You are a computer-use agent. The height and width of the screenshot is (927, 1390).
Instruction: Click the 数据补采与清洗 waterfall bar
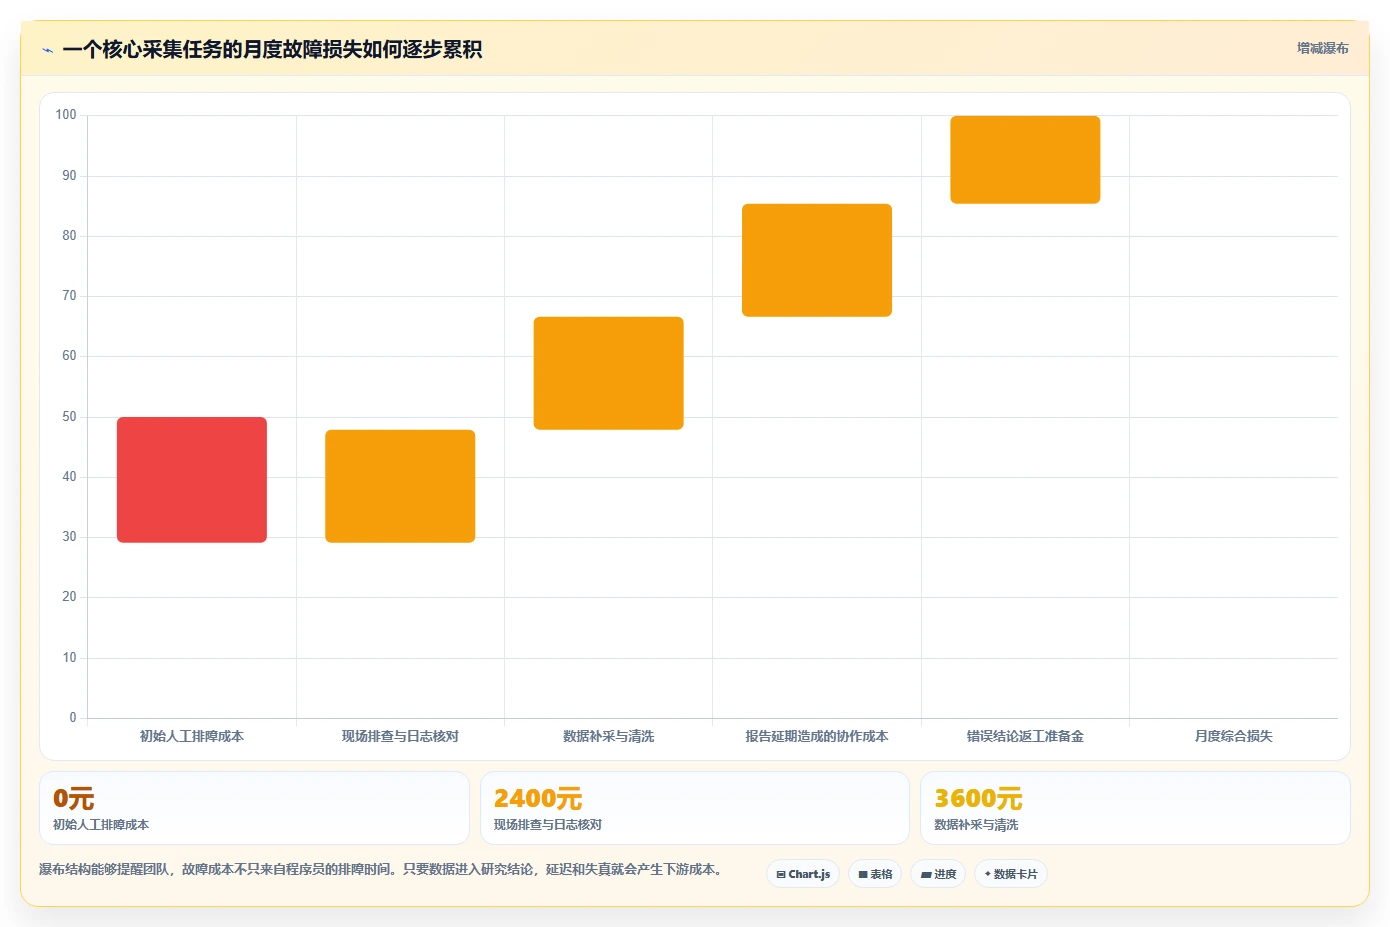(x=608, y=373)
